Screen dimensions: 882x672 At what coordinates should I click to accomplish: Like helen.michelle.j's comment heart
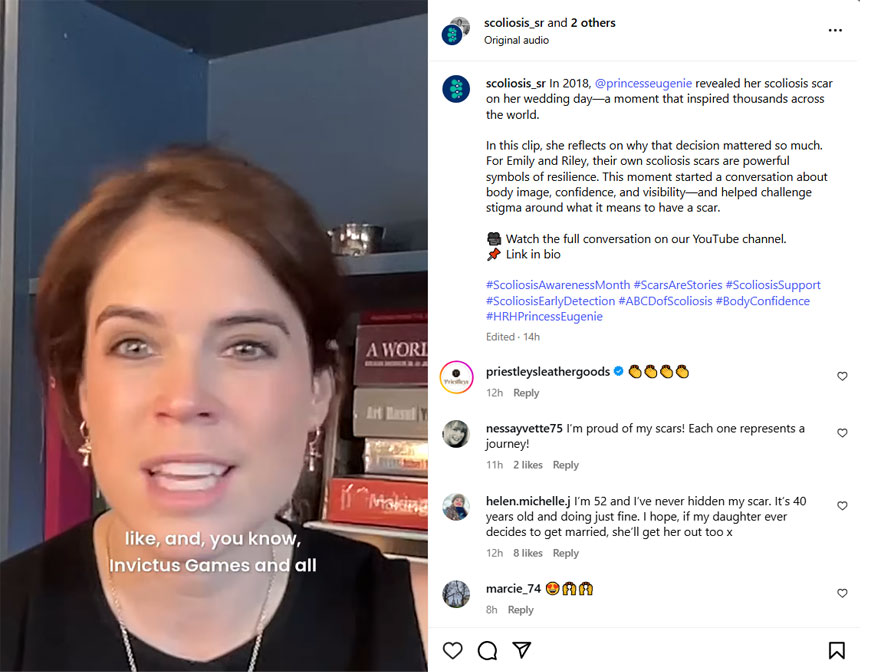point(842,506)
